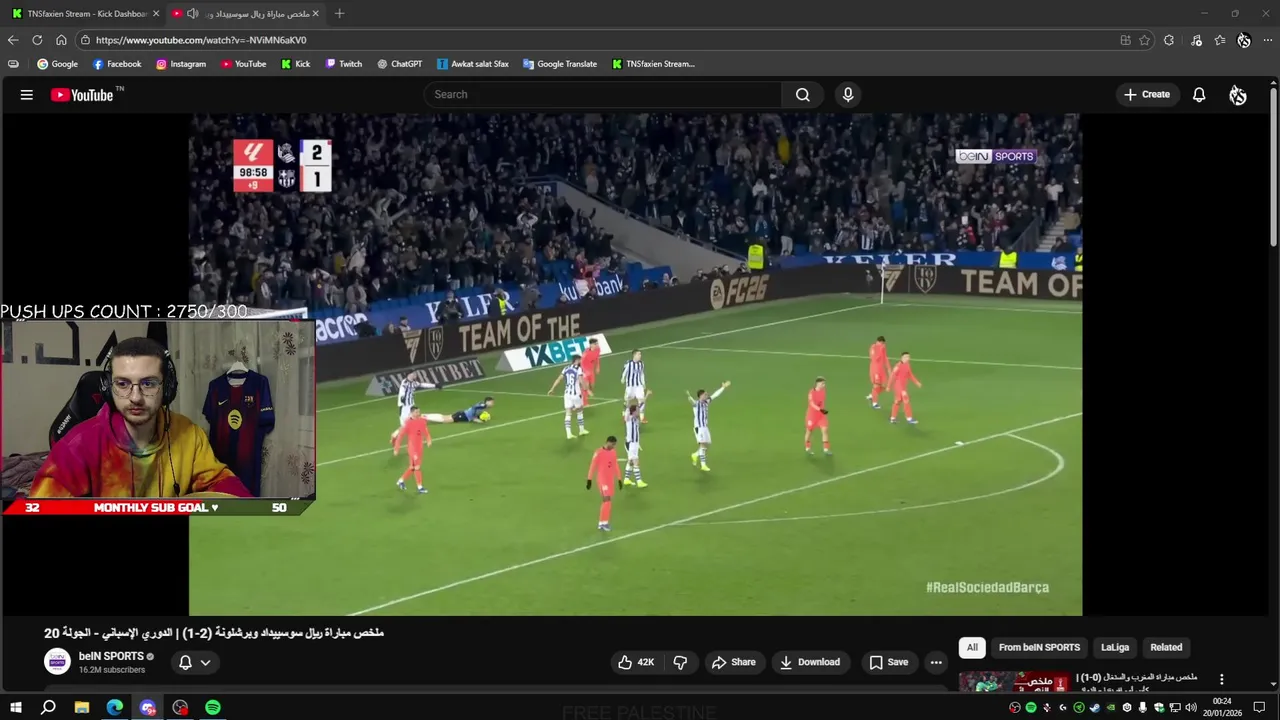Viewport: 1280px width, 720px height.
Task: Open Facebook bookmark
Action: coord(117,64)
